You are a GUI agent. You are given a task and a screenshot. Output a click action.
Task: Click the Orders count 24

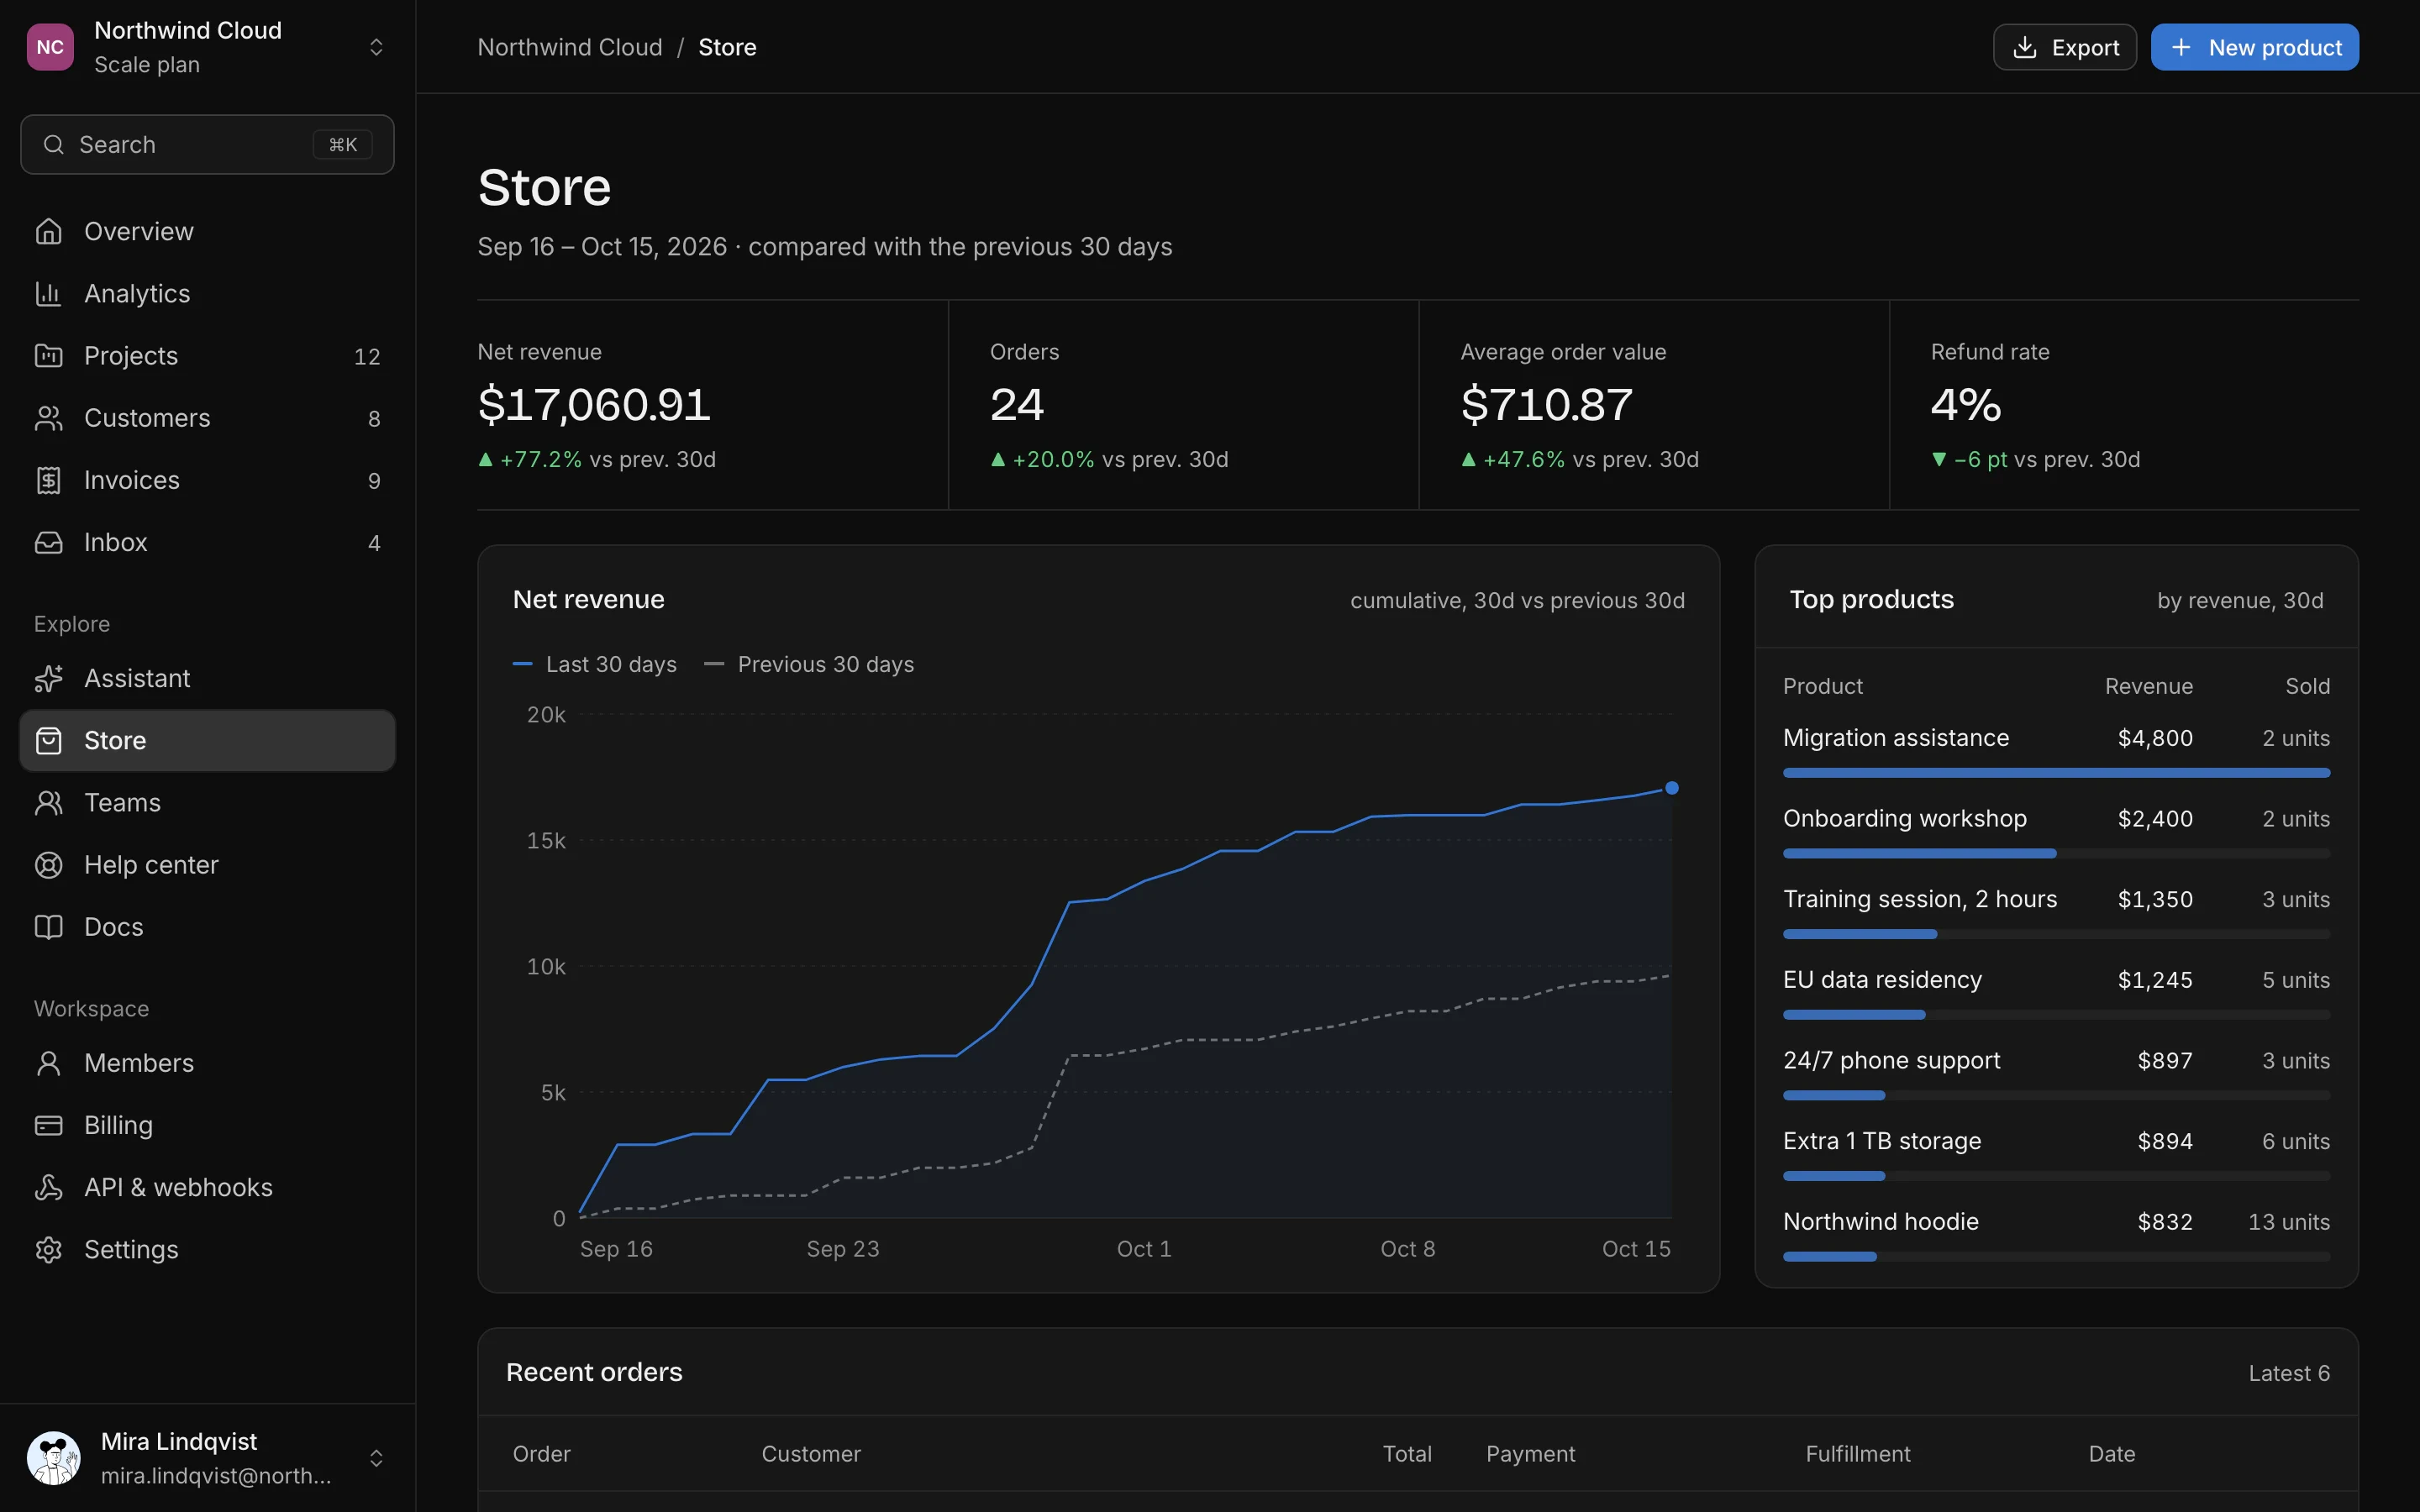coord(1017,404)
